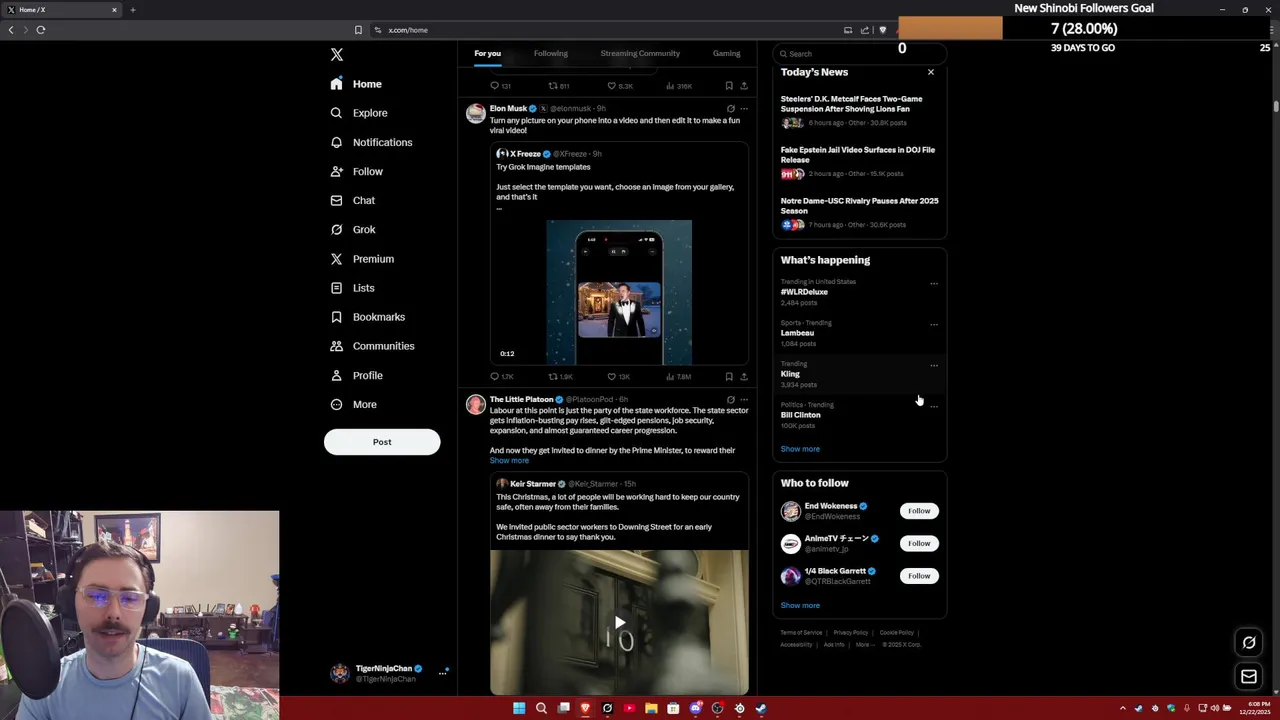Open Grok in the sidebar
The image size is (1280, 720).
pyautogui.click(x=353, y=229)
